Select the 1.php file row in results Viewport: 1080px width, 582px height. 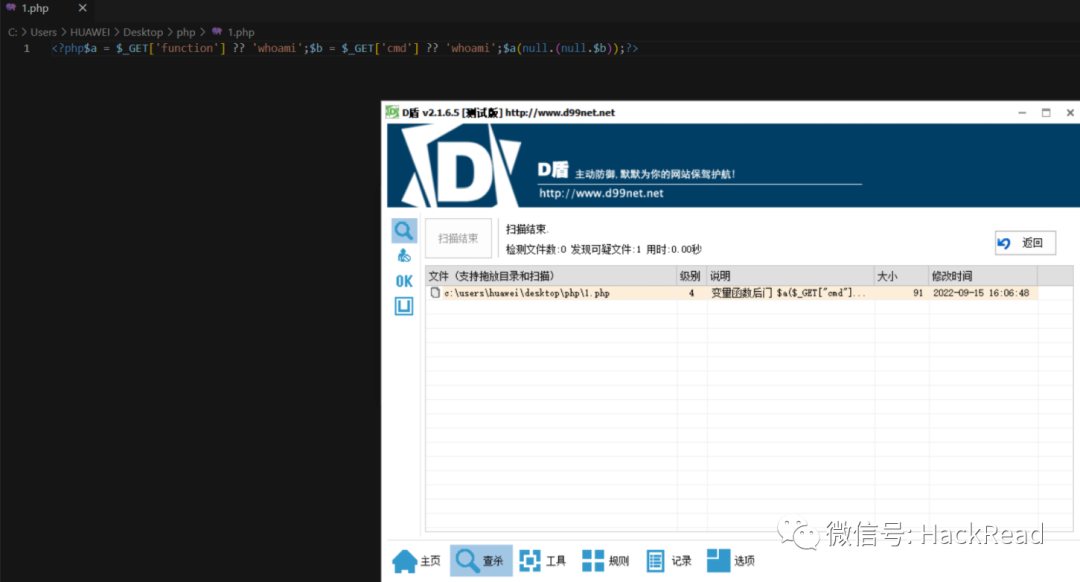731,293
